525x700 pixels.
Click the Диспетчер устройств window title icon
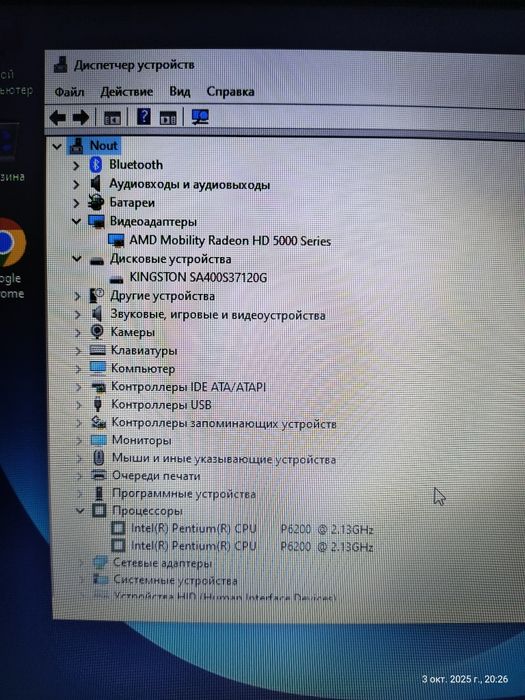click(x=61, y=65)
